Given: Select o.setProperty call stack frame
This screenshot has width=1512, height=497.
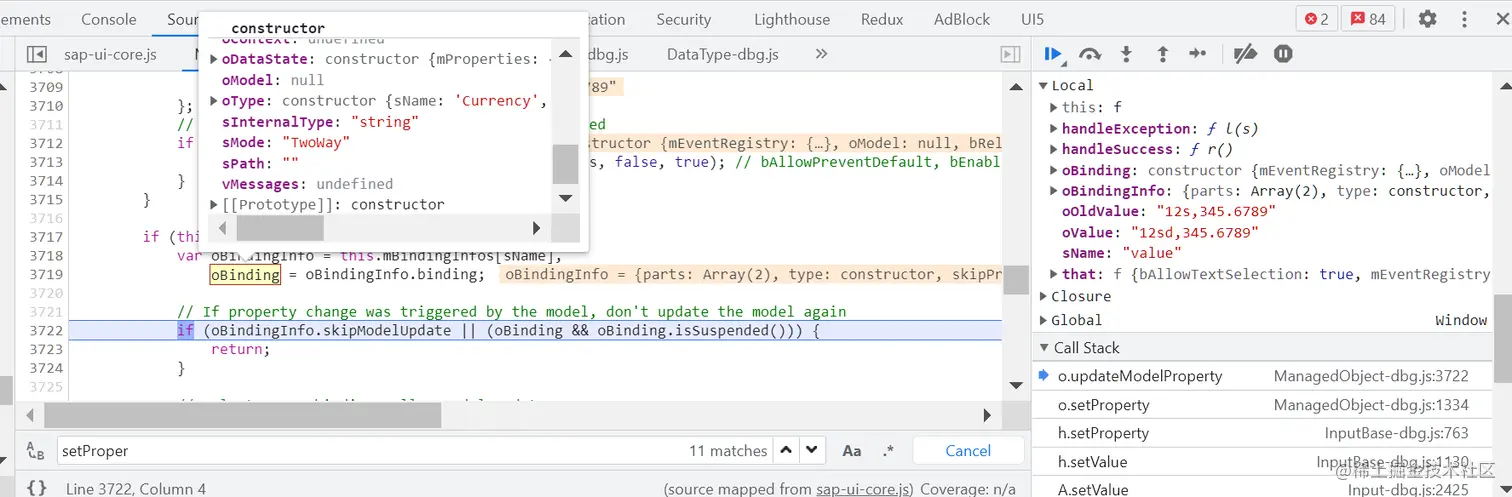Looking at the screenshot, I should (1264, 405).
